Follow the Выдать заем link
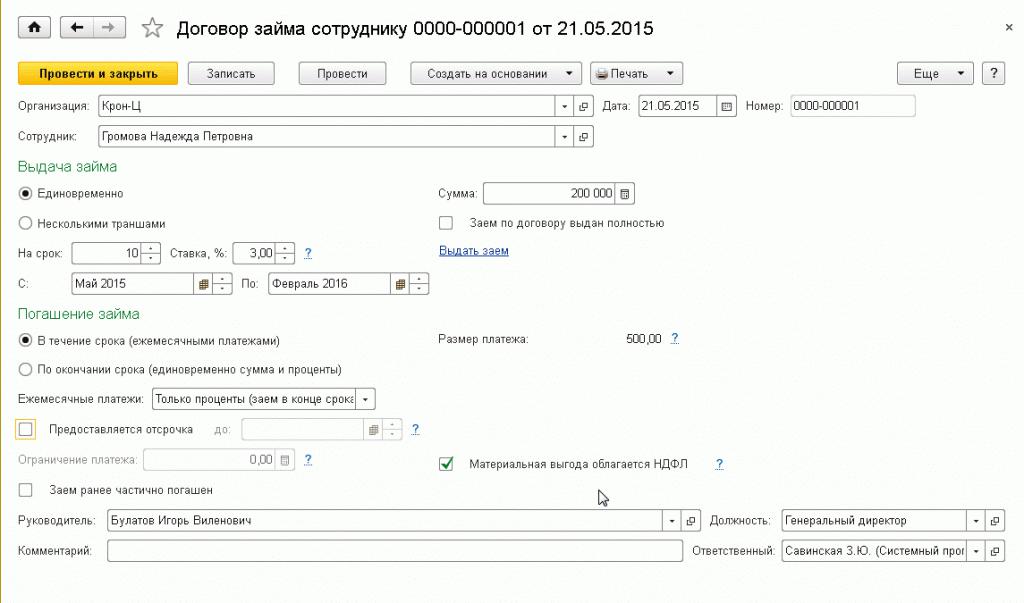 [x=473, y=251]
